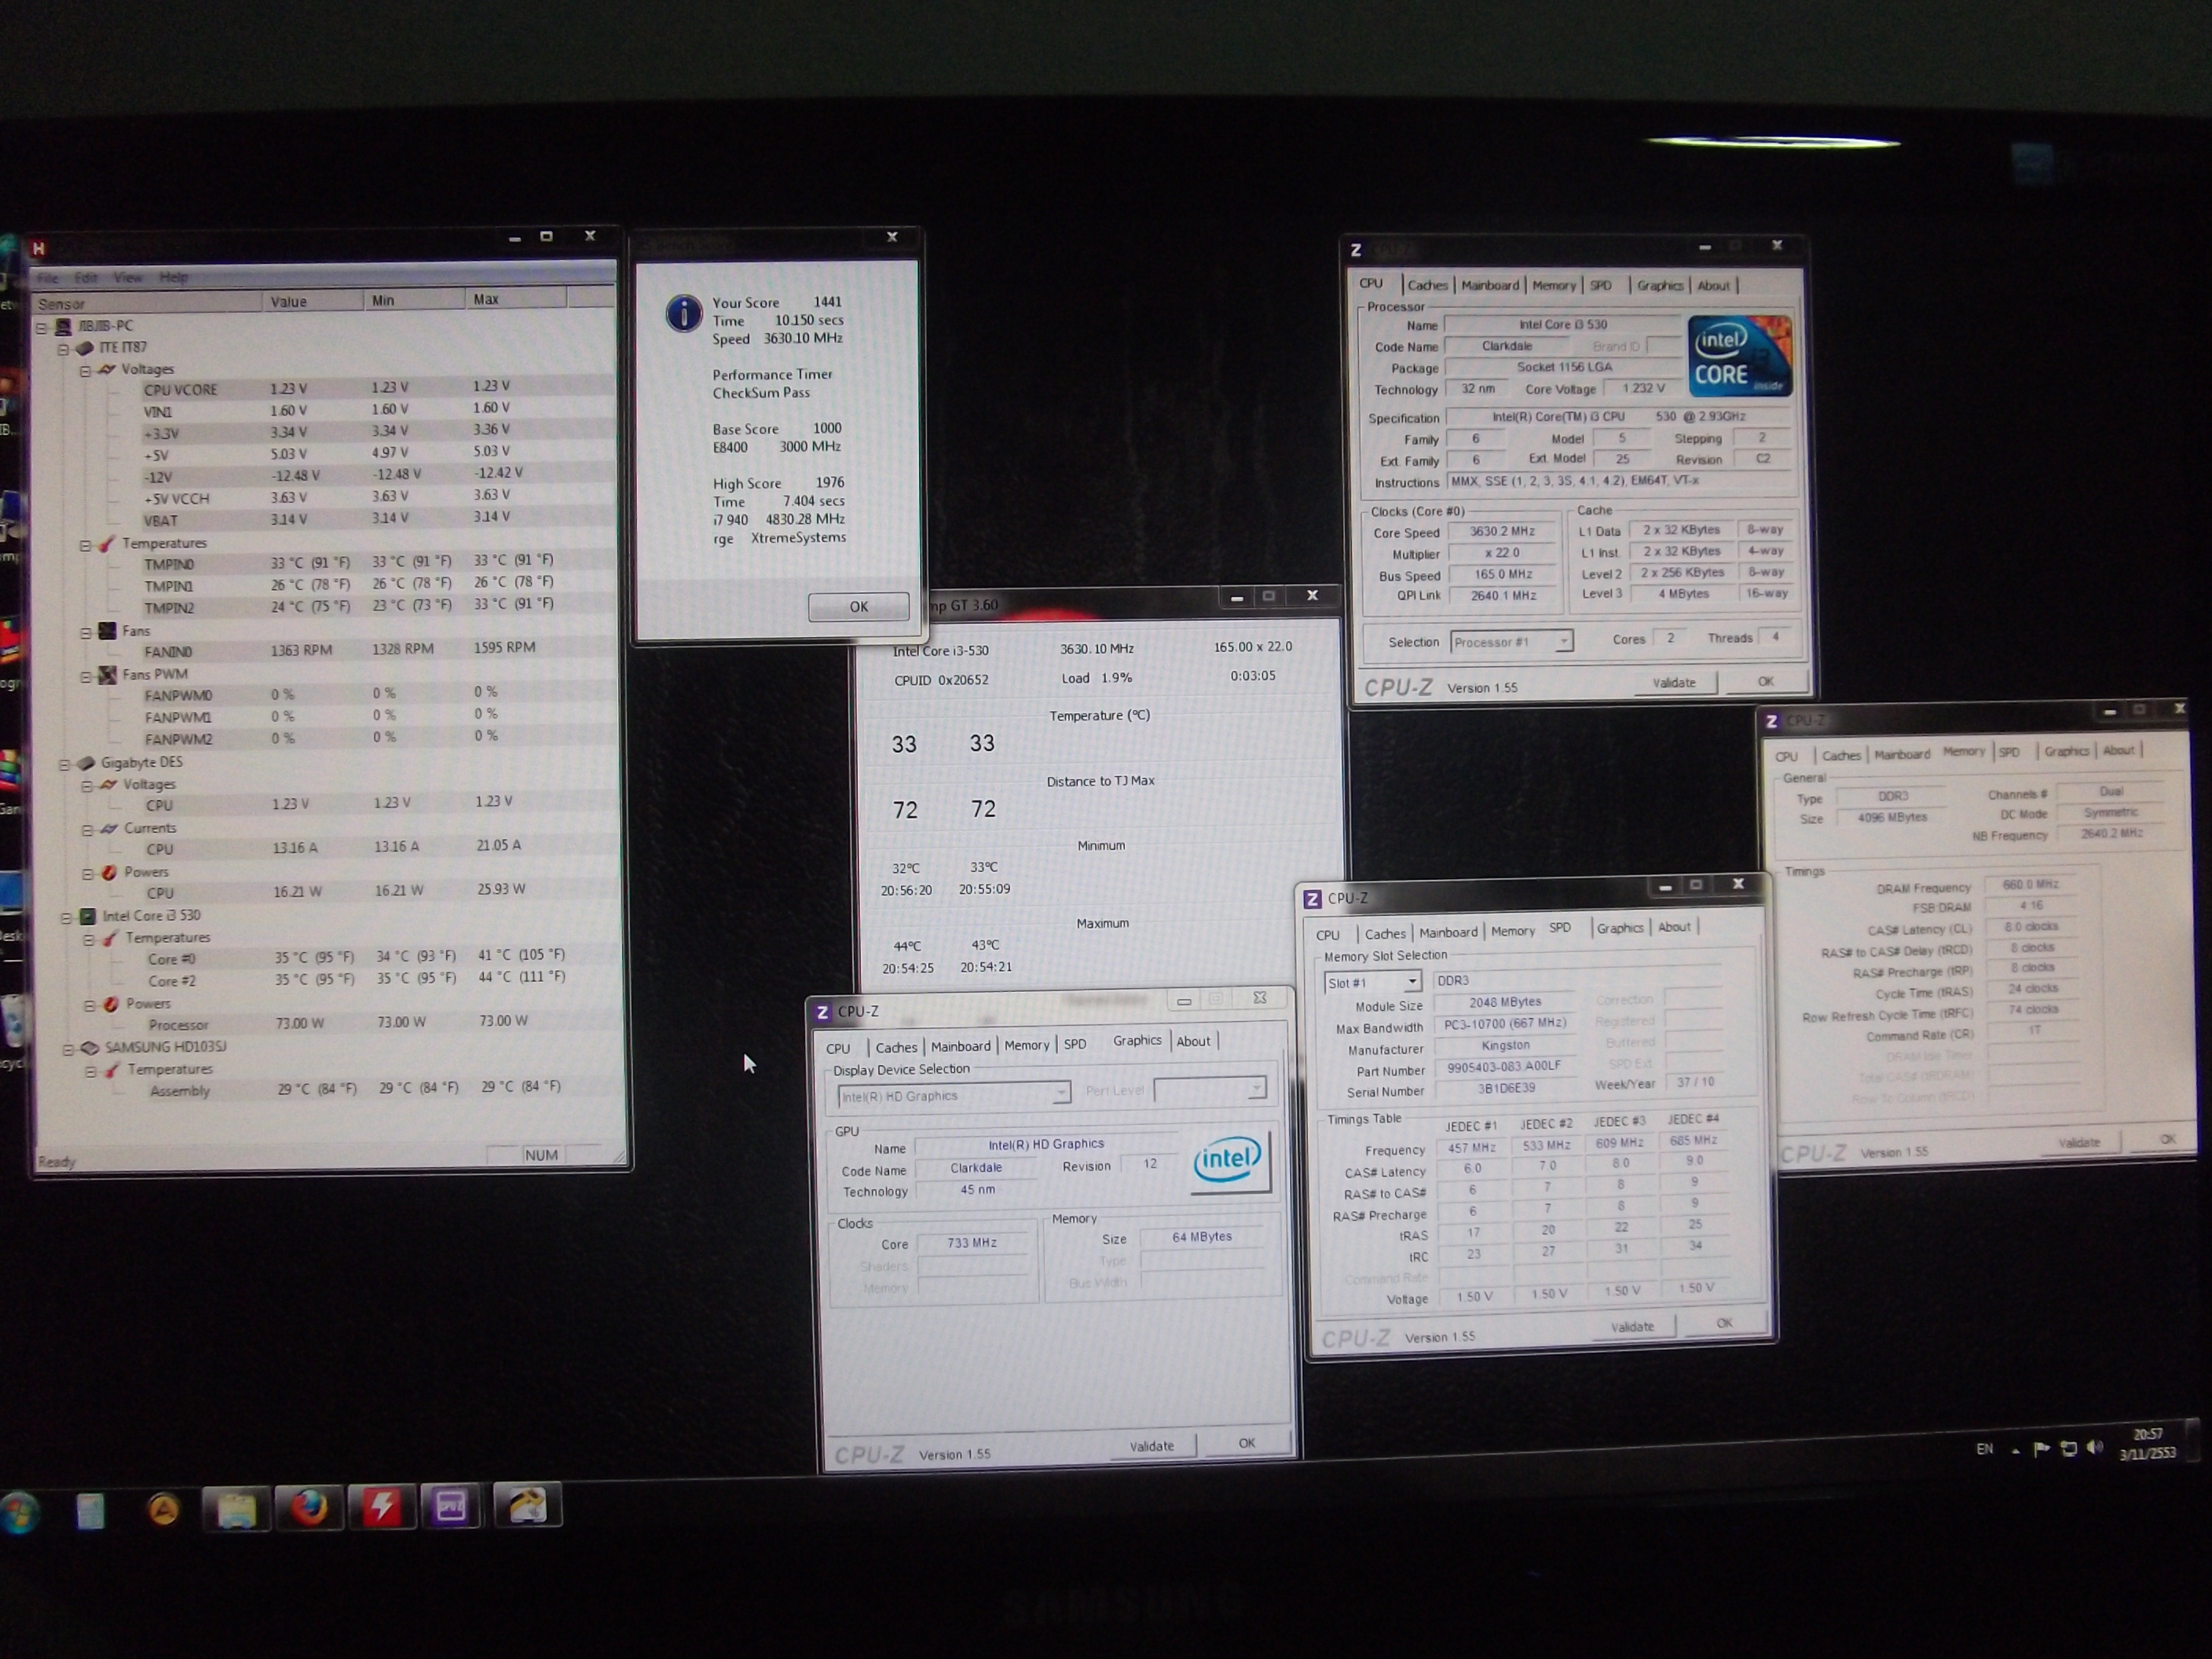This screenshot has height=1659, width=2212.
Task: Open Firefox from the taskbar
Action: (309, 1507)
